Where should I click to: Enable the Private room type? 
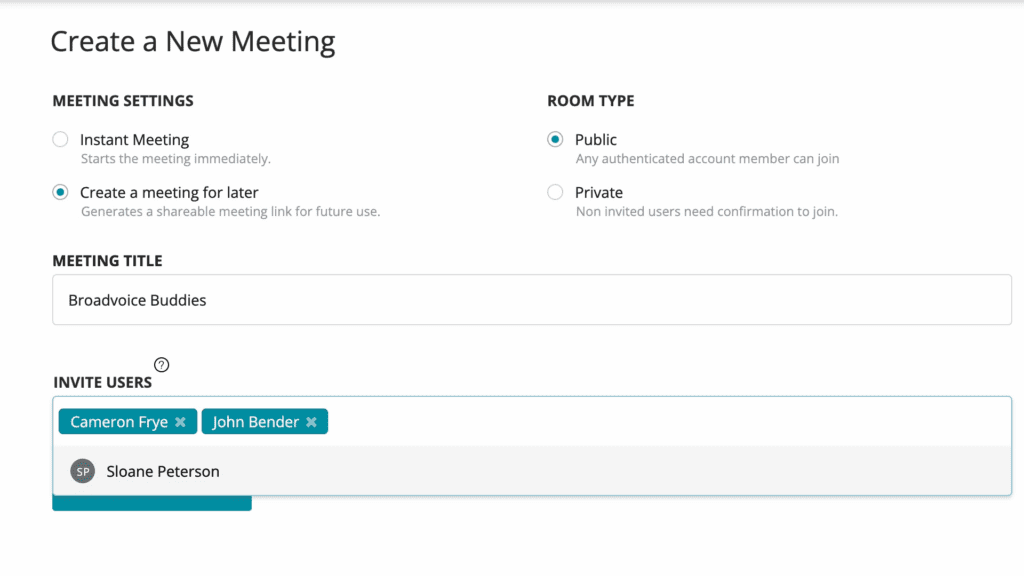coord(555,192)
